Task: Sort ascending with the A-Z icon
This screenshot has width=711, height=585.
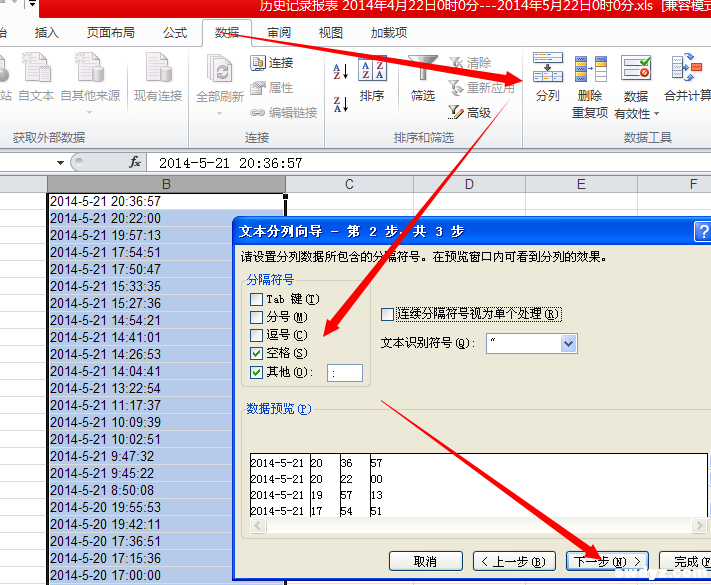Action: click(341, 72)
